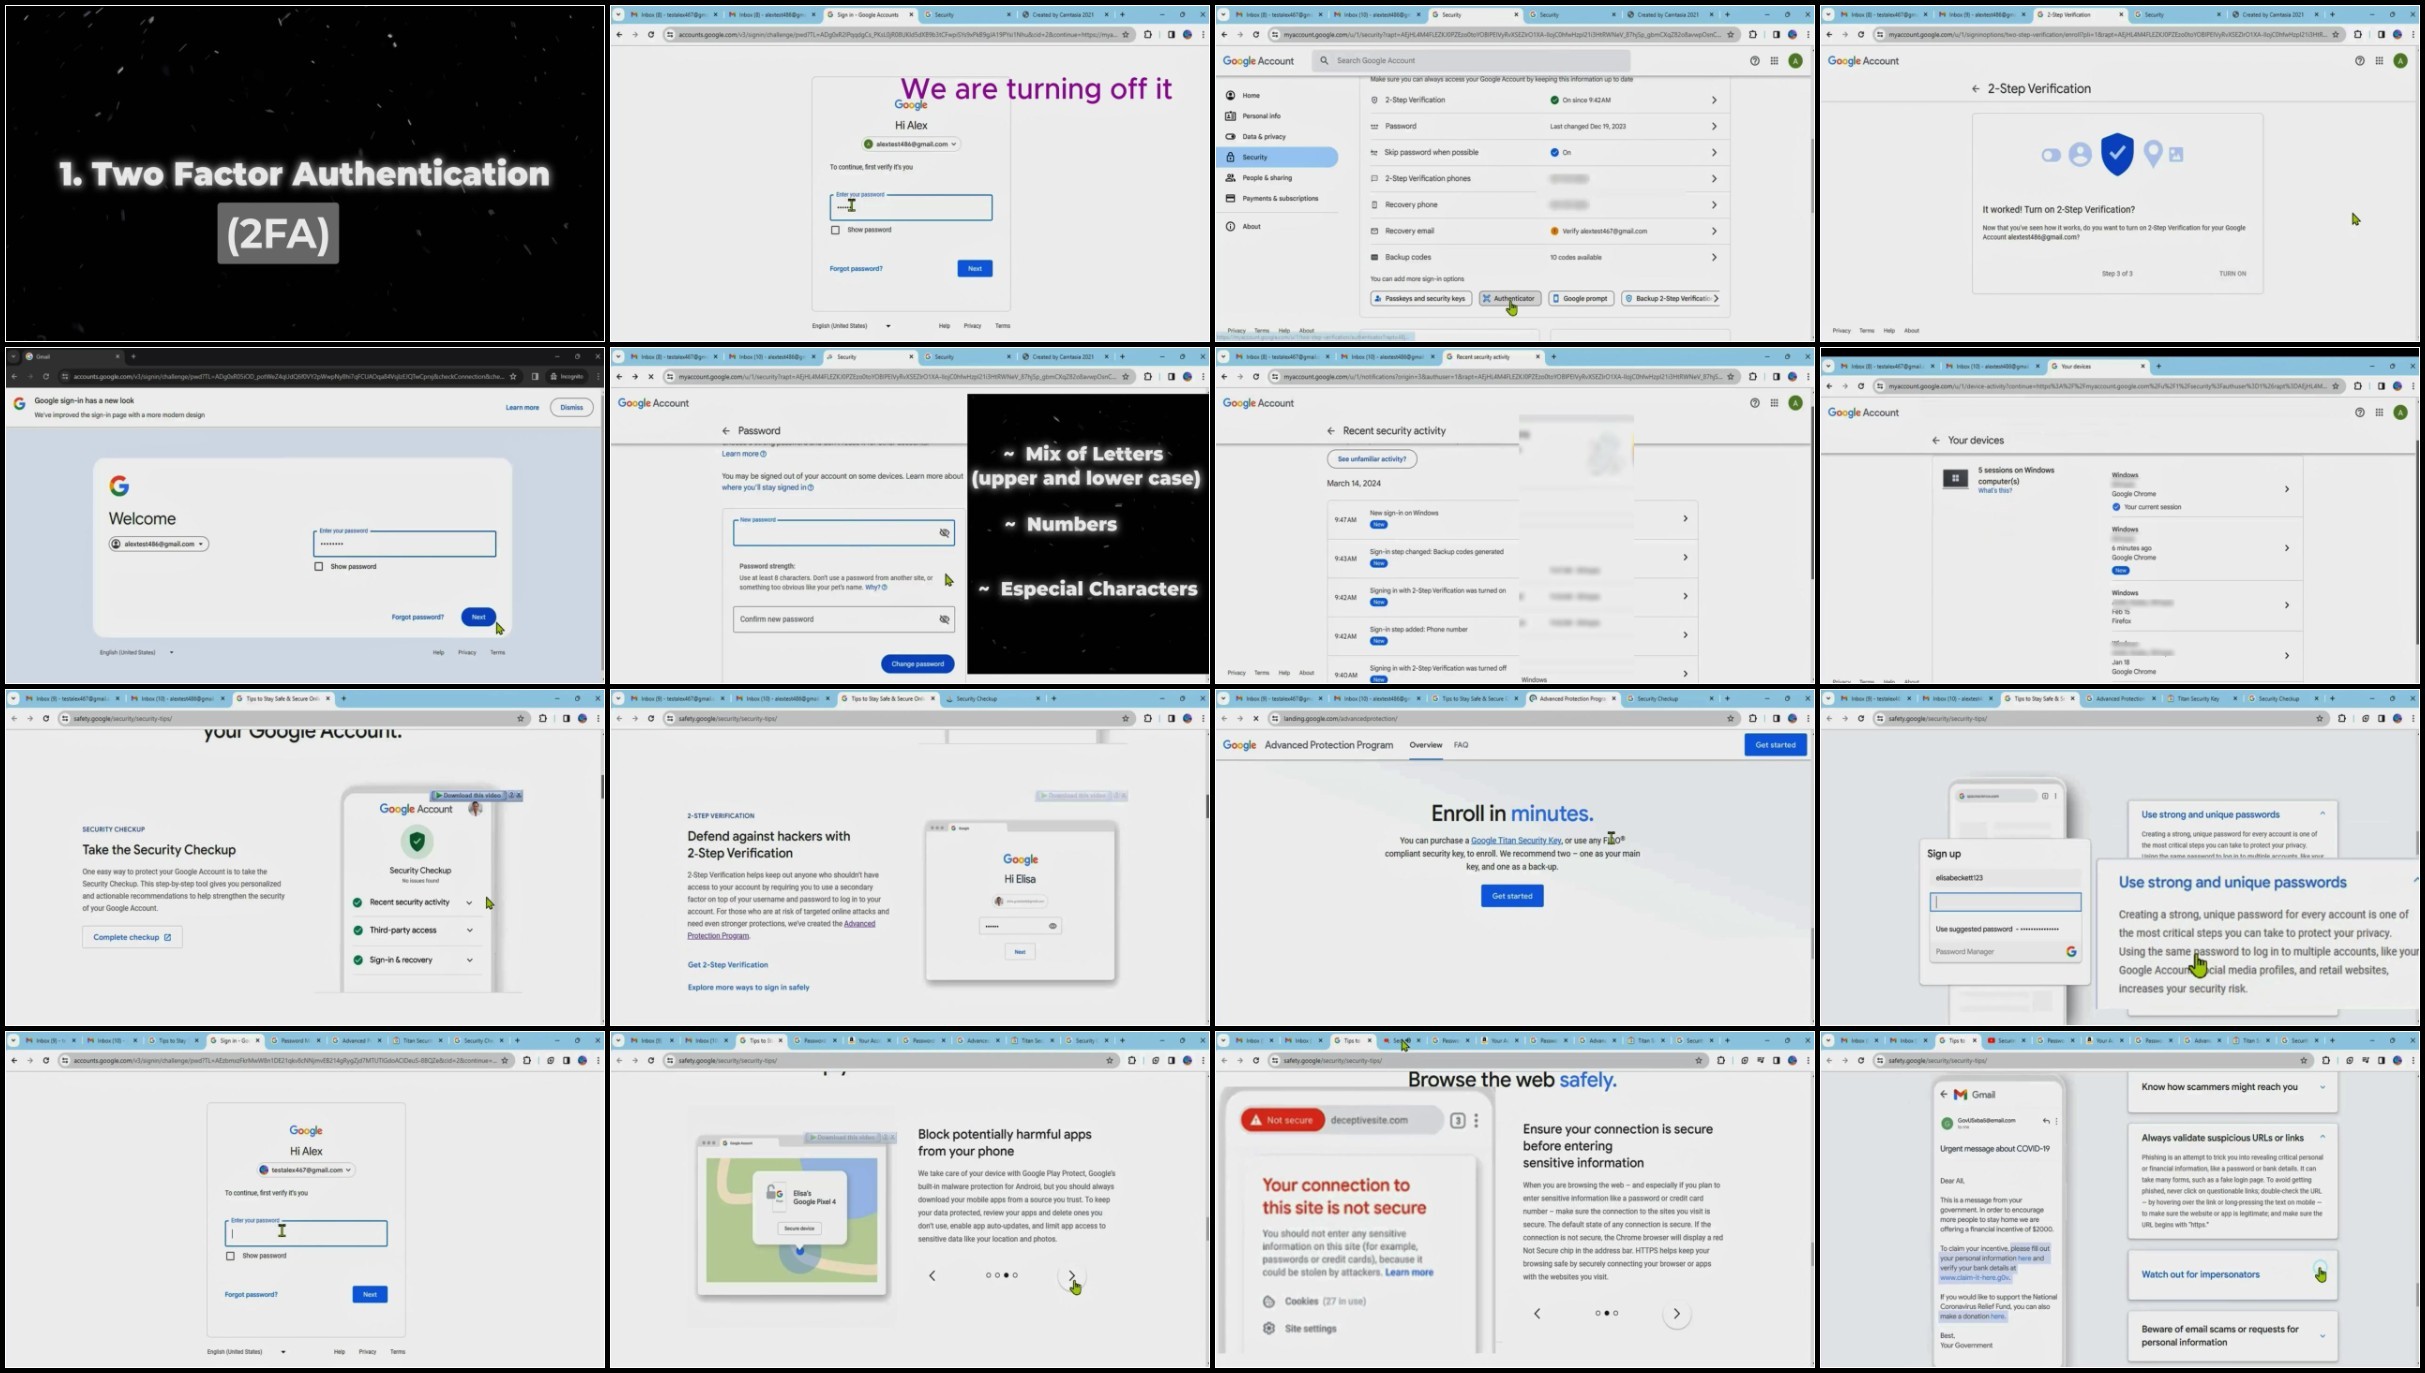This screenshot has height=1373, width=2425.
Task: Expand Beware of email scams tip
Action: point(2233,1336)
